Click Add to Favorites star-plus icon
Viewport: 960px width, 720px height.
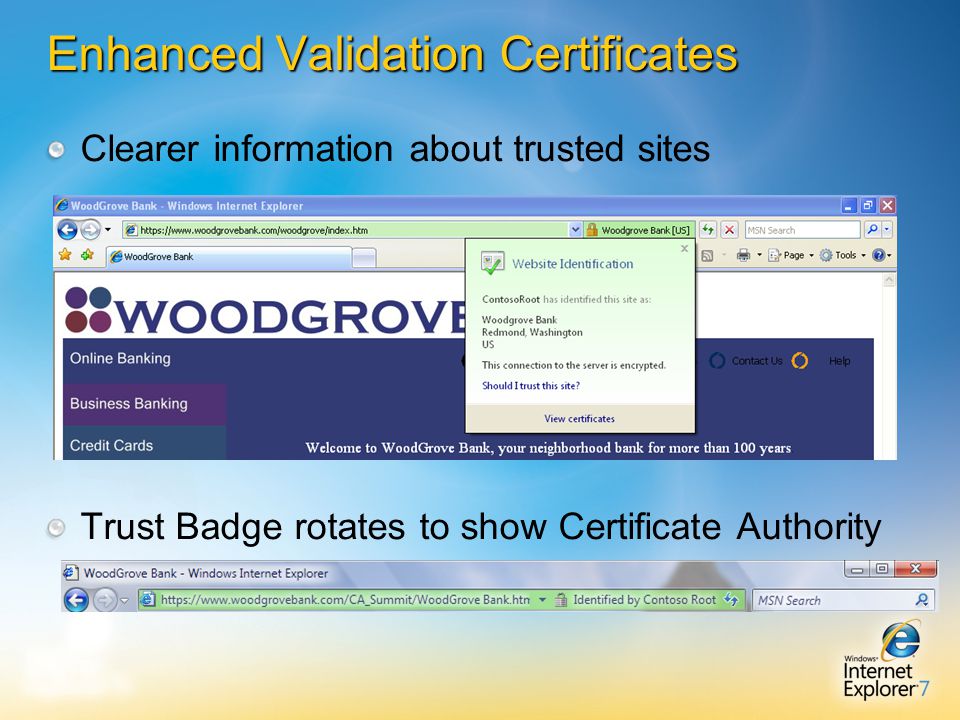87,254
